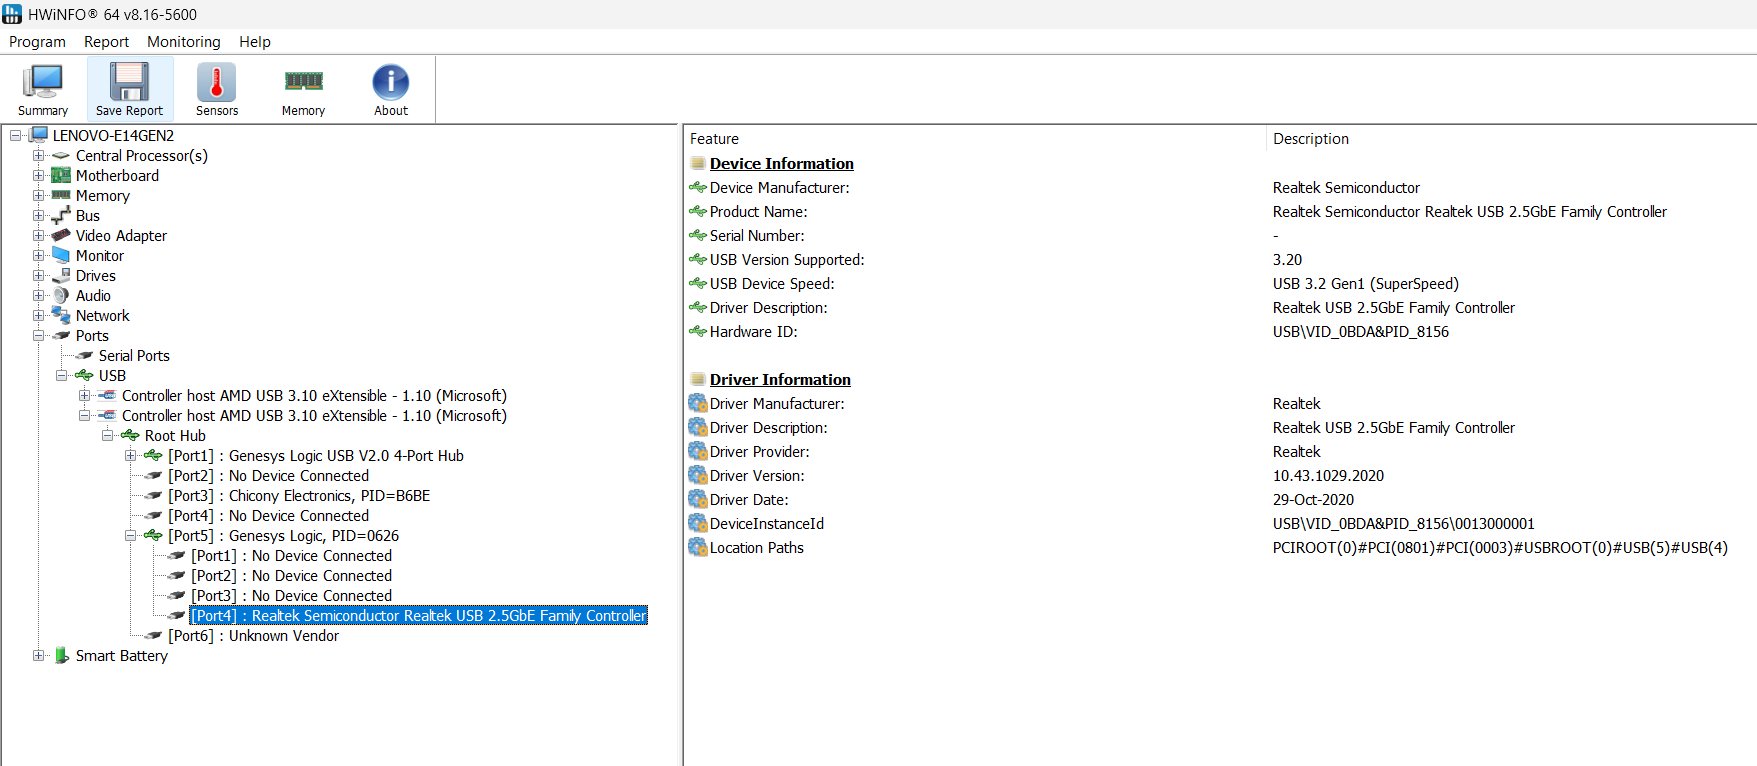
Task: Expand the Central Processor(s) node
Action: pyautogui.click(x=38, y=155)
